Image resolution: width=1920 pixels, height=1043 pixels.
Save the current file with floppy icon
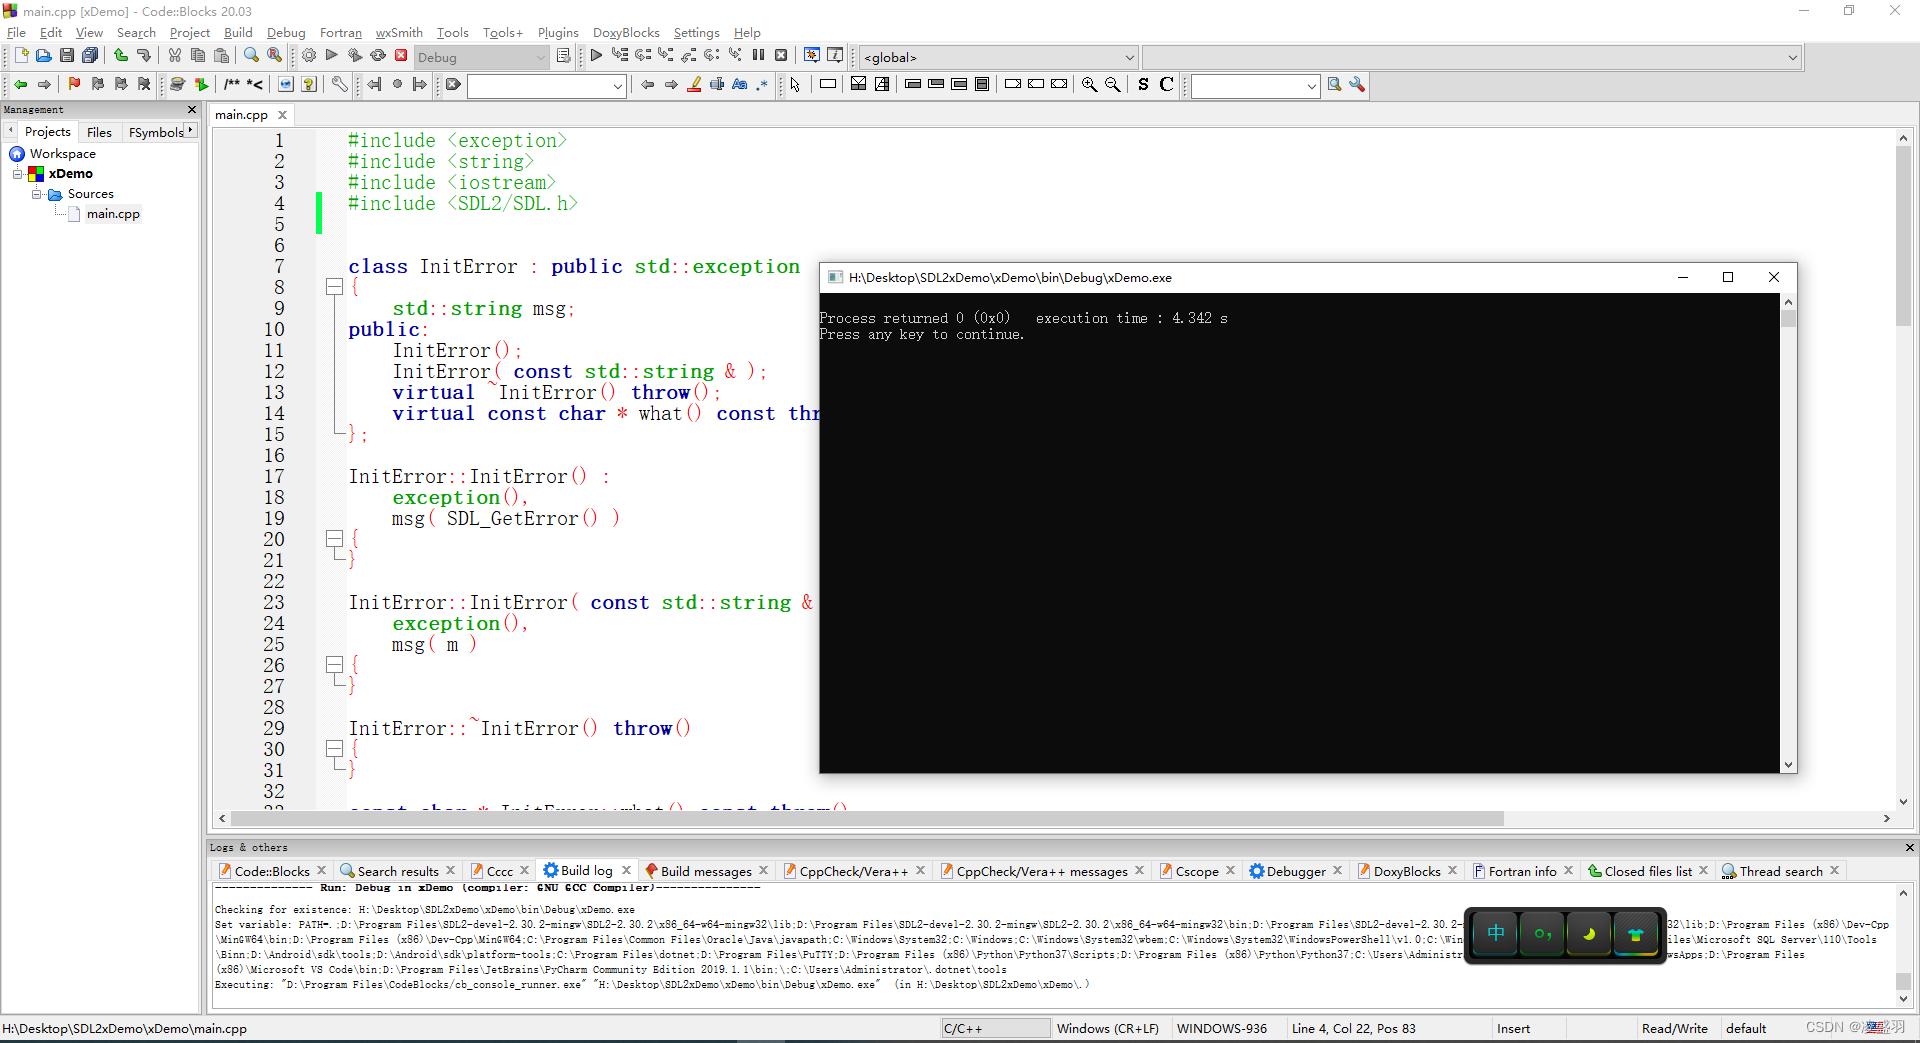[67, 56]
